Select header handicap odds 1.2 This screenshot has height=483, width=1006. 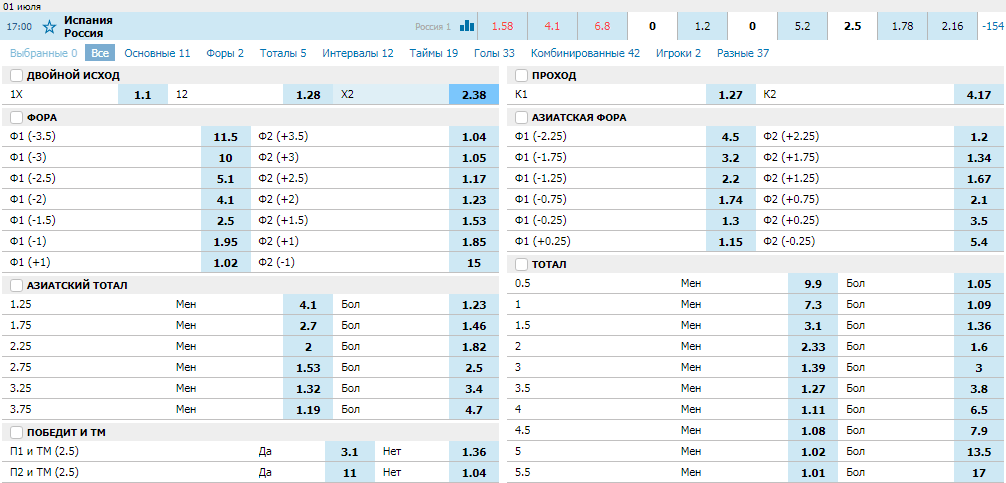[x=703, y=26]
